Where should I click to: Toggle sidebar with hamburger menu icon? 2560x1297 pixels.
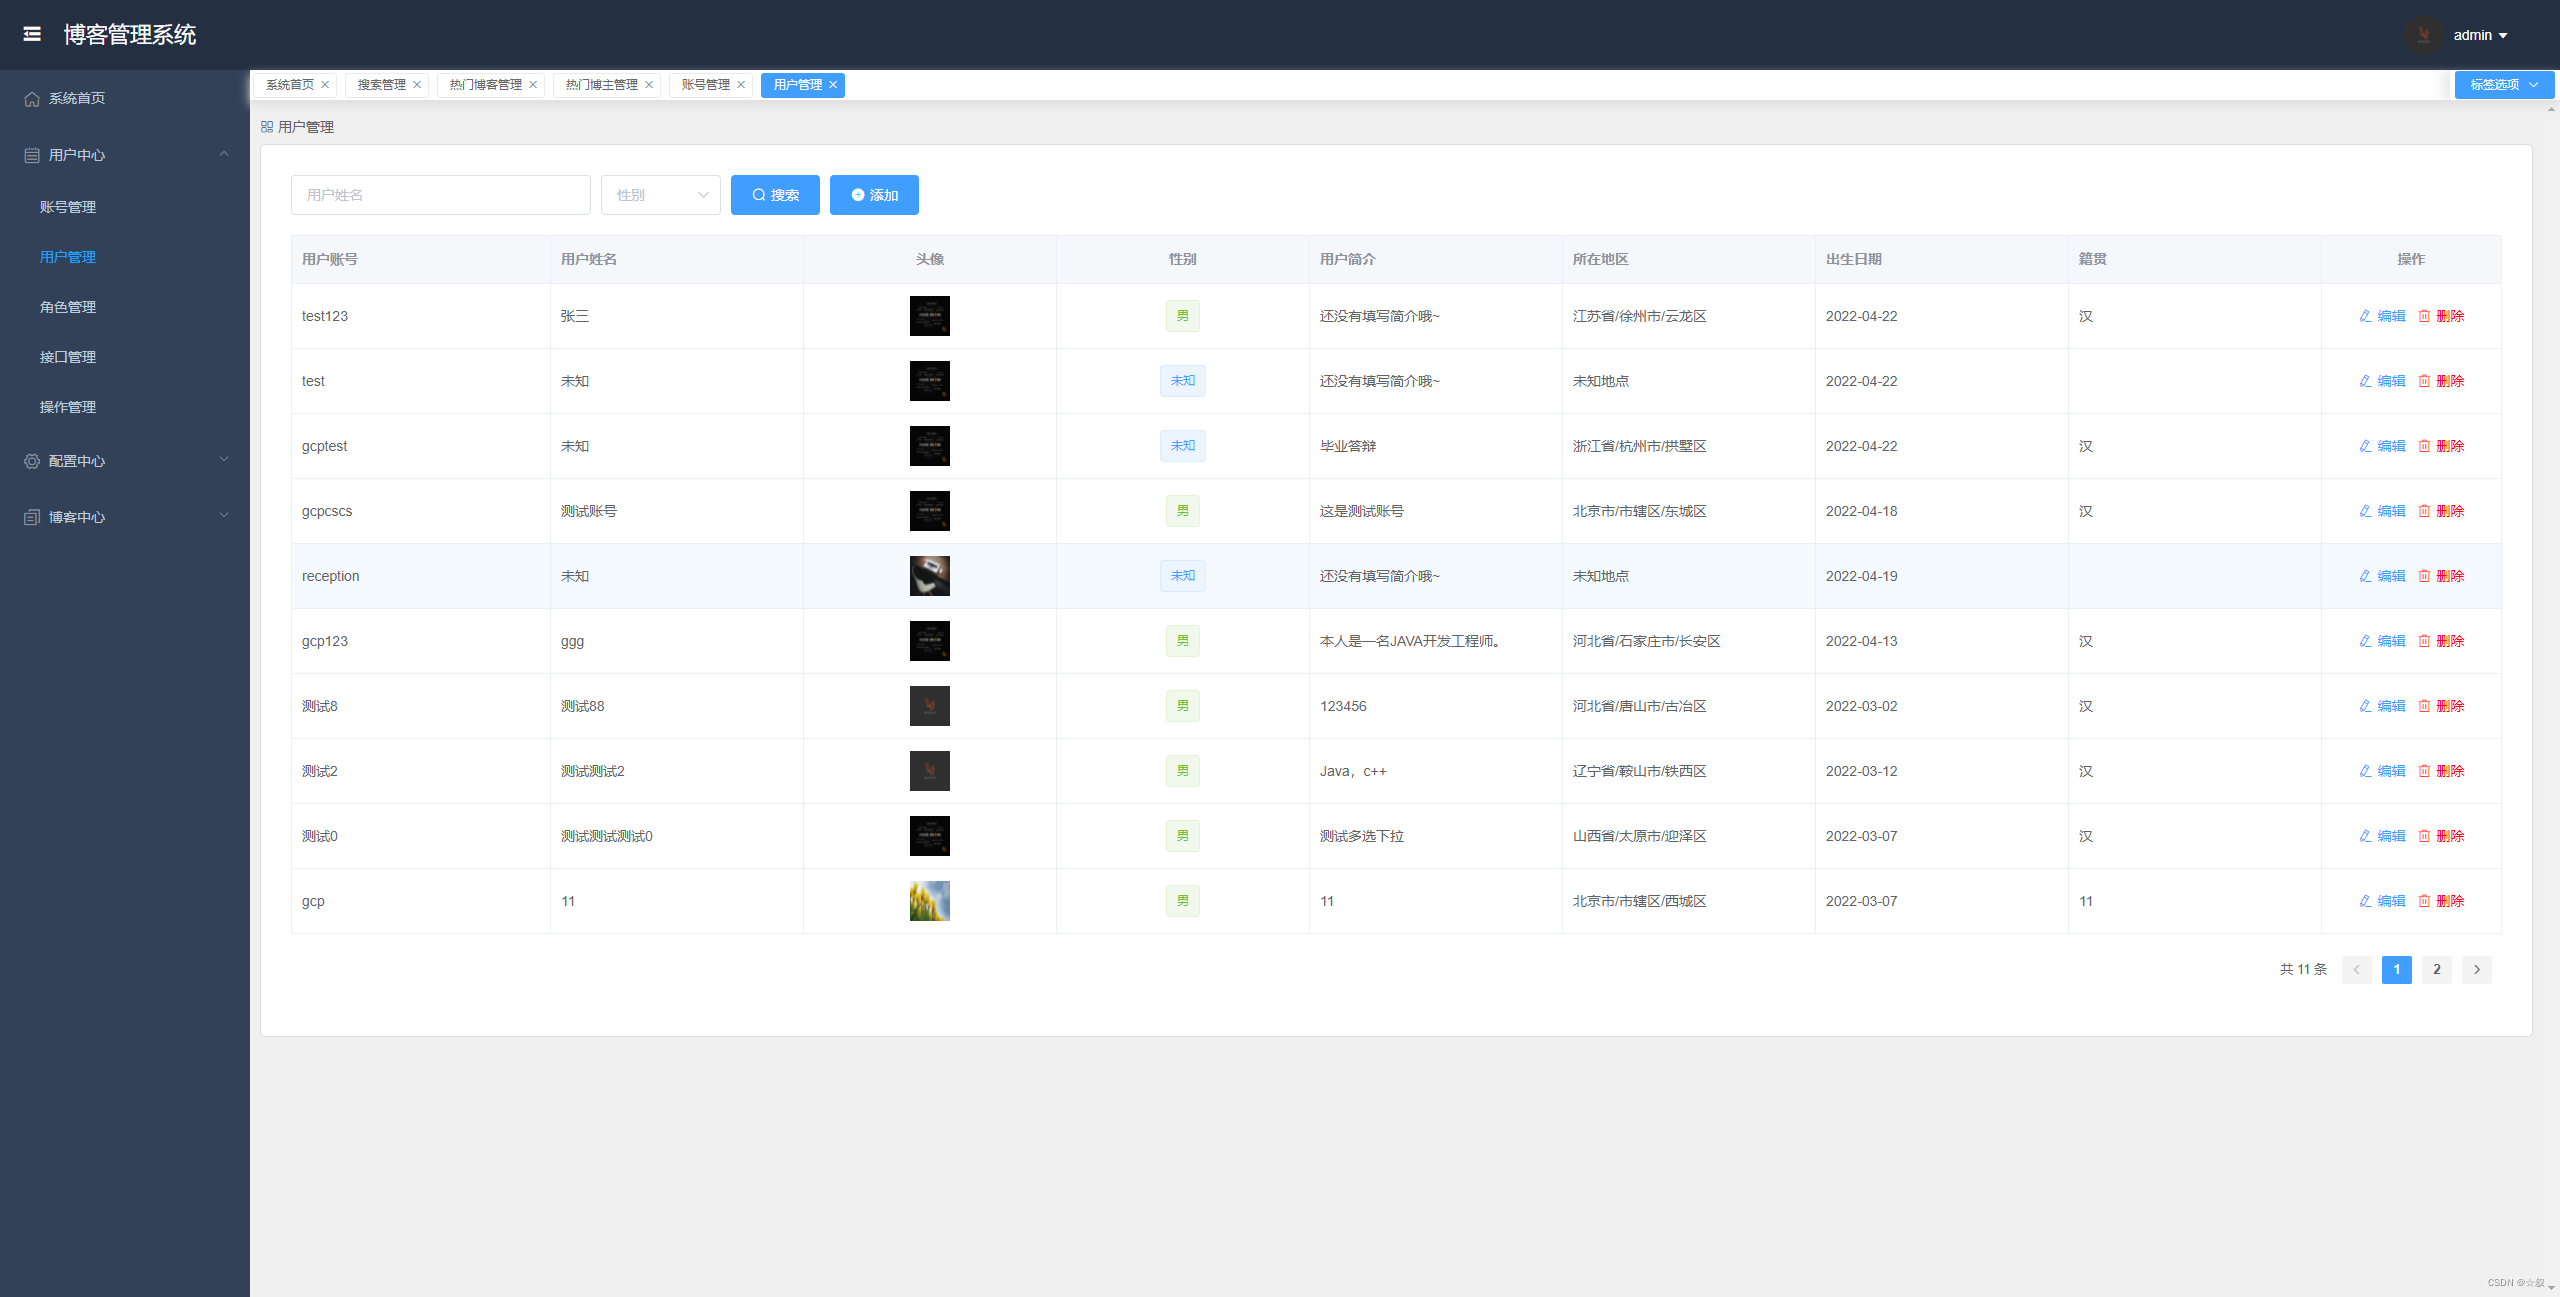[x=32, y=34]
